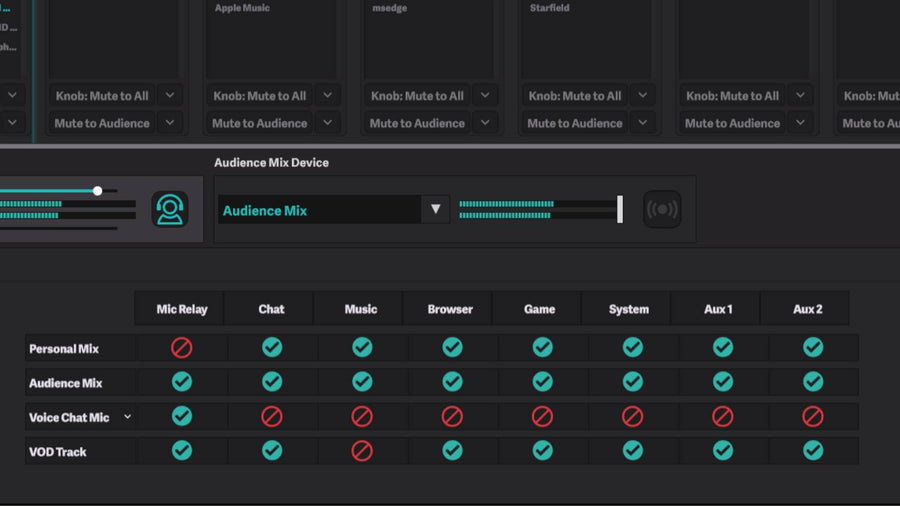The width and height of the screenshot is (900, 506).
Task: Toggle Game in VOD Track row
Action: click(542, 451)
